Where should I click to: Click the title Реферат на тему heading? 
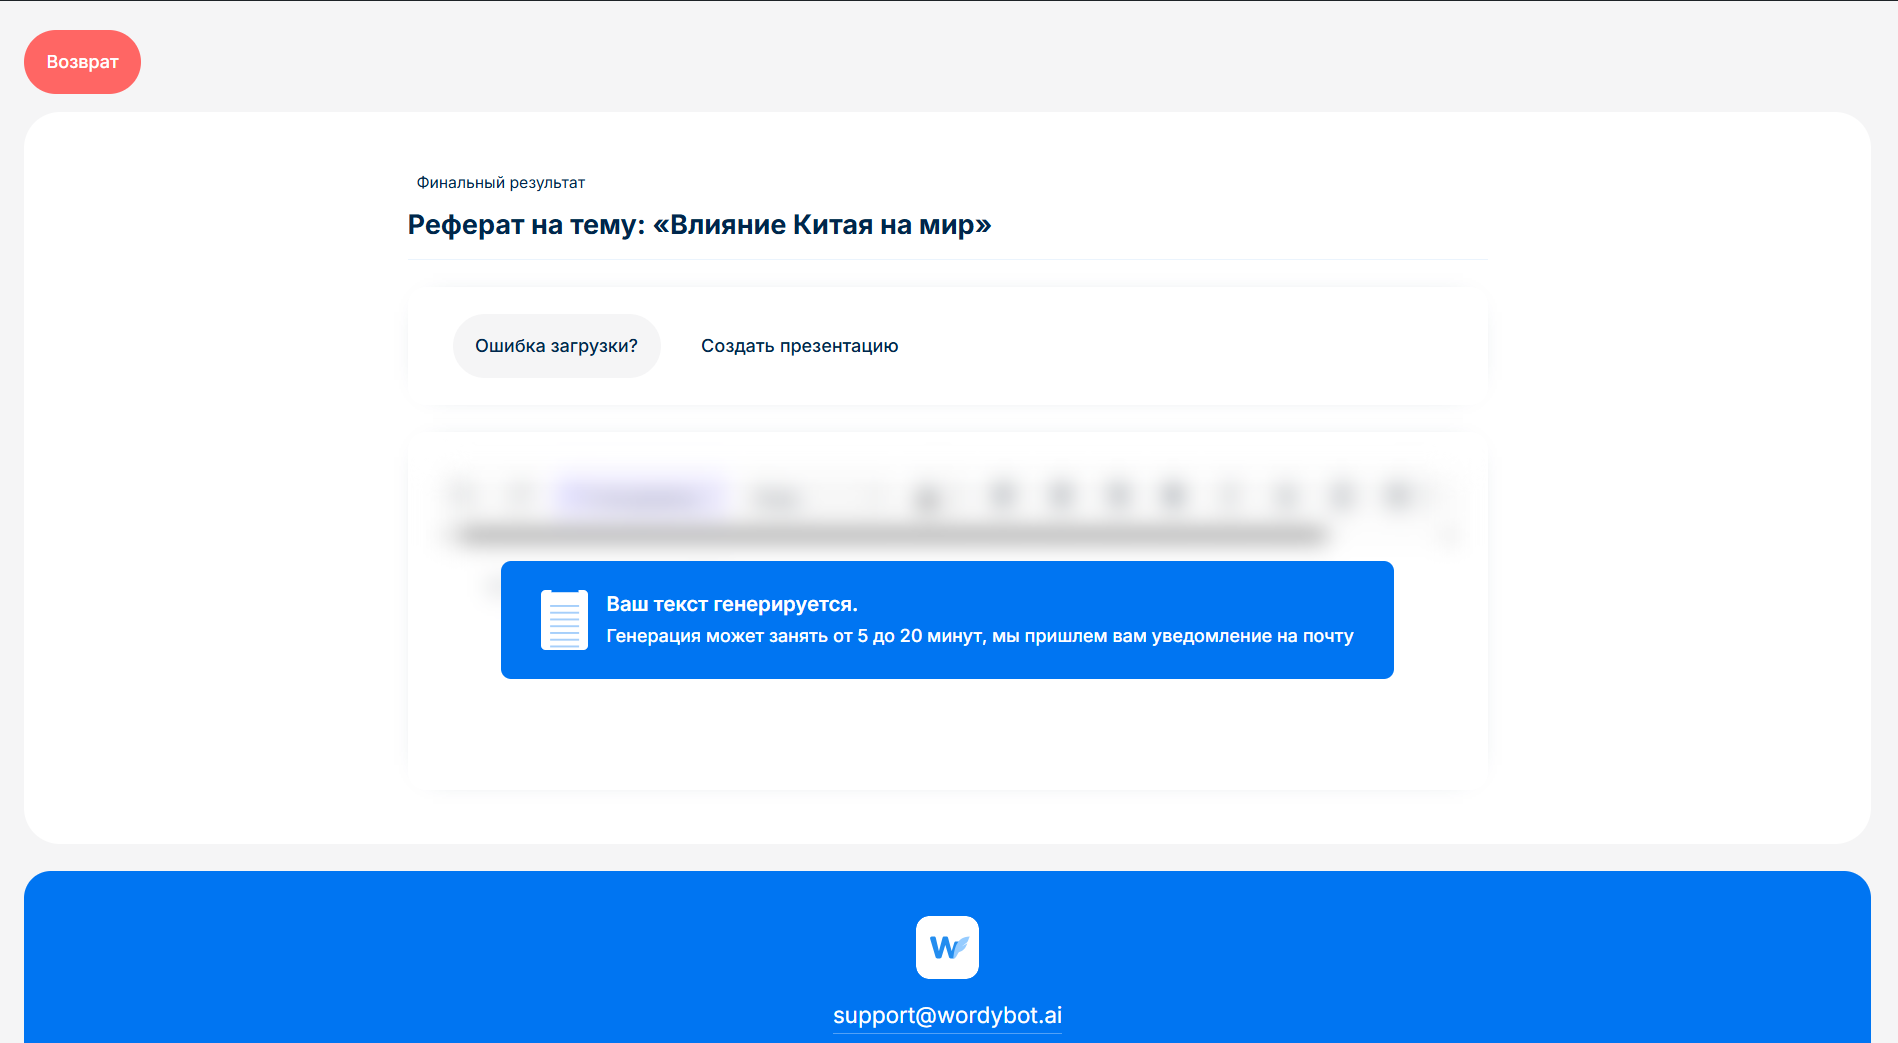coord(699,225)
